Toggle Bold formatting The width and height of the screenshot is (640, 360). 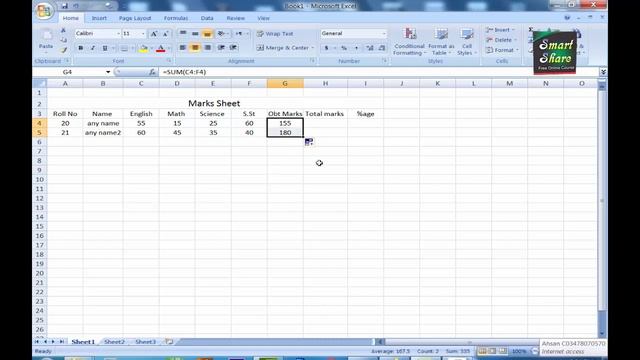coord(80,48)
